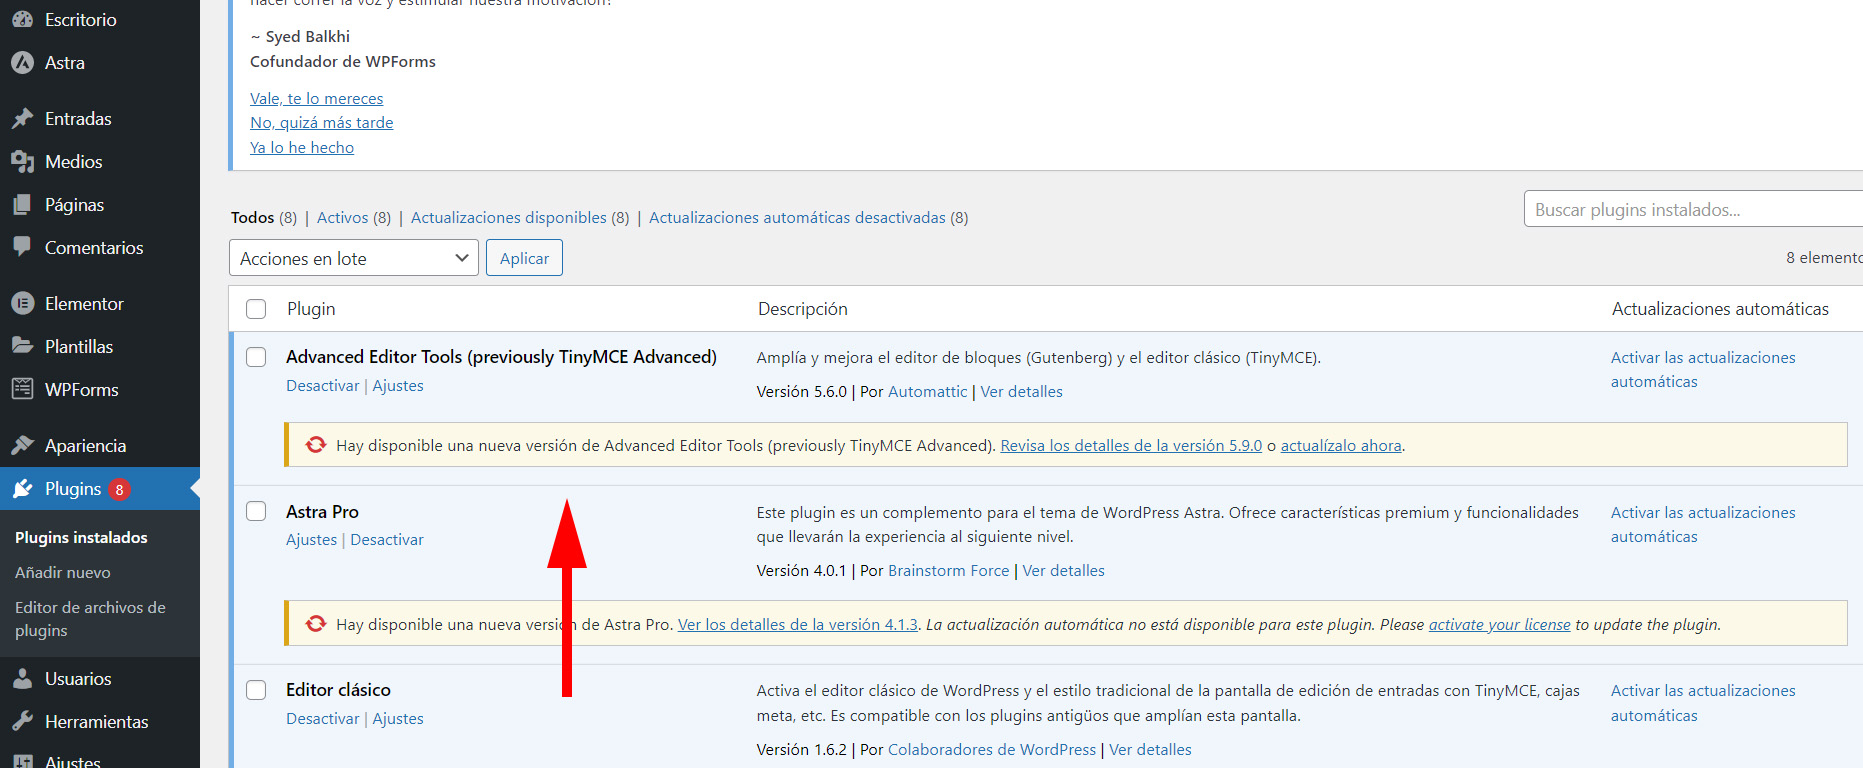Desactivar the Astra Pro plugin
Image resolution: width=1863 pixels, height=768 pixels.
(387, 540)
